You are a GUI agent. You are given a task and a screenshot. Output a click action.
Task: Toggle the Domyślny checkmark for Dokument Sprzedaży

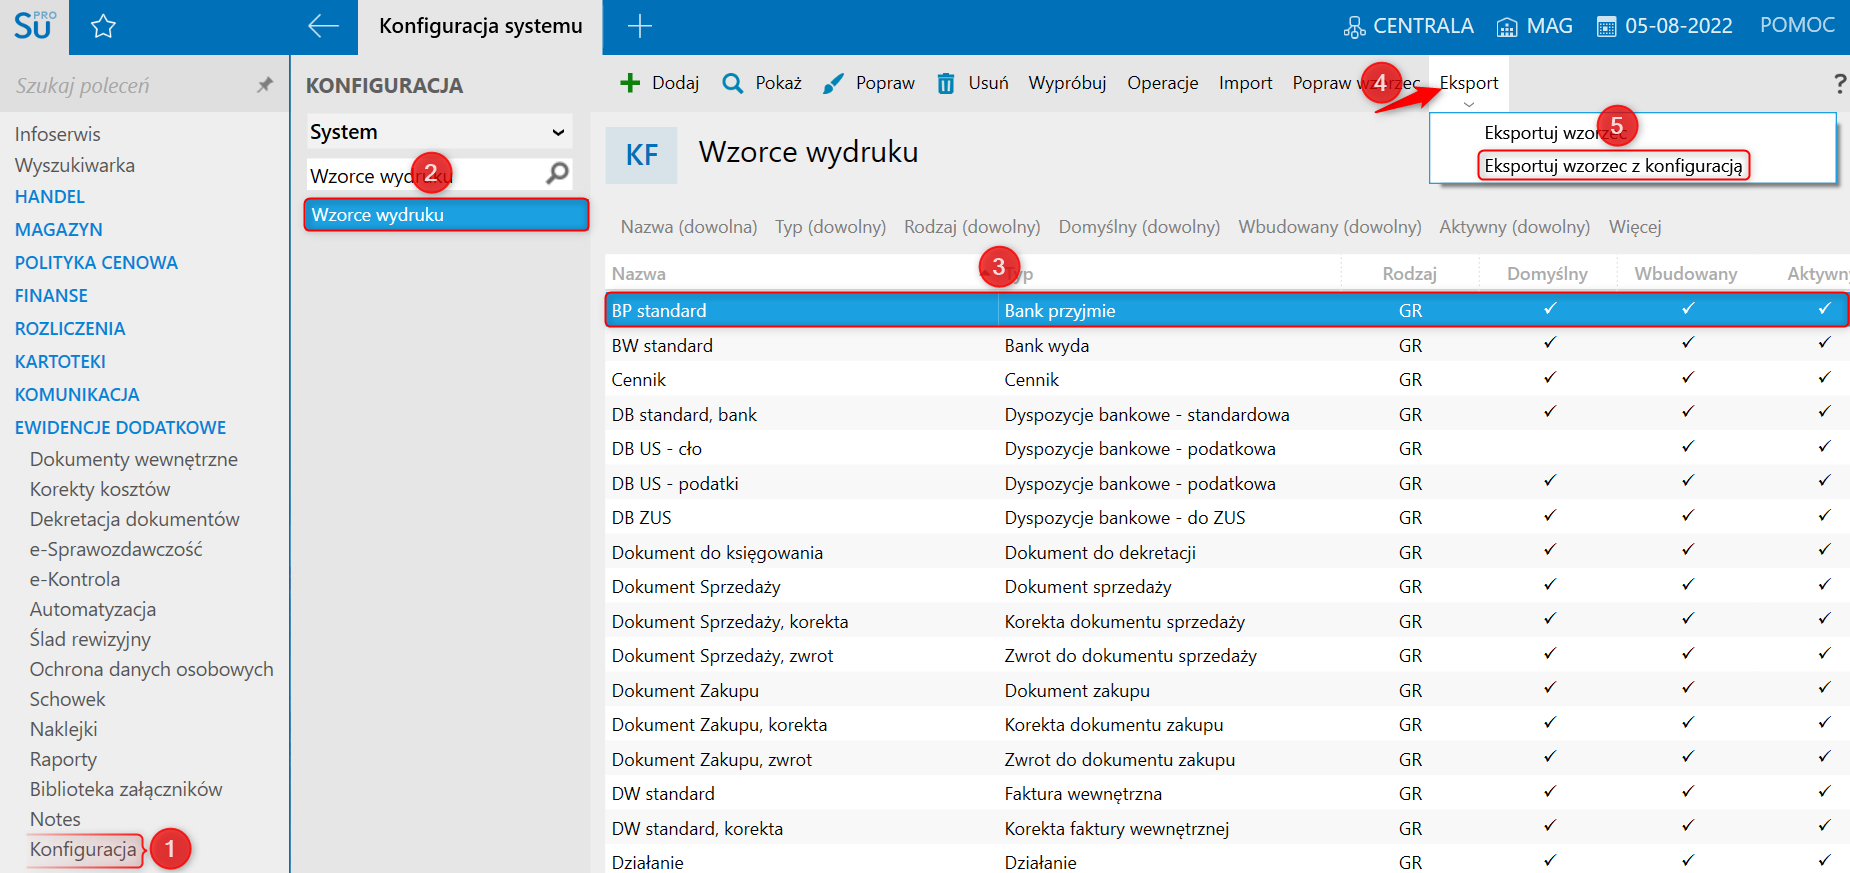coord(1550,584)
